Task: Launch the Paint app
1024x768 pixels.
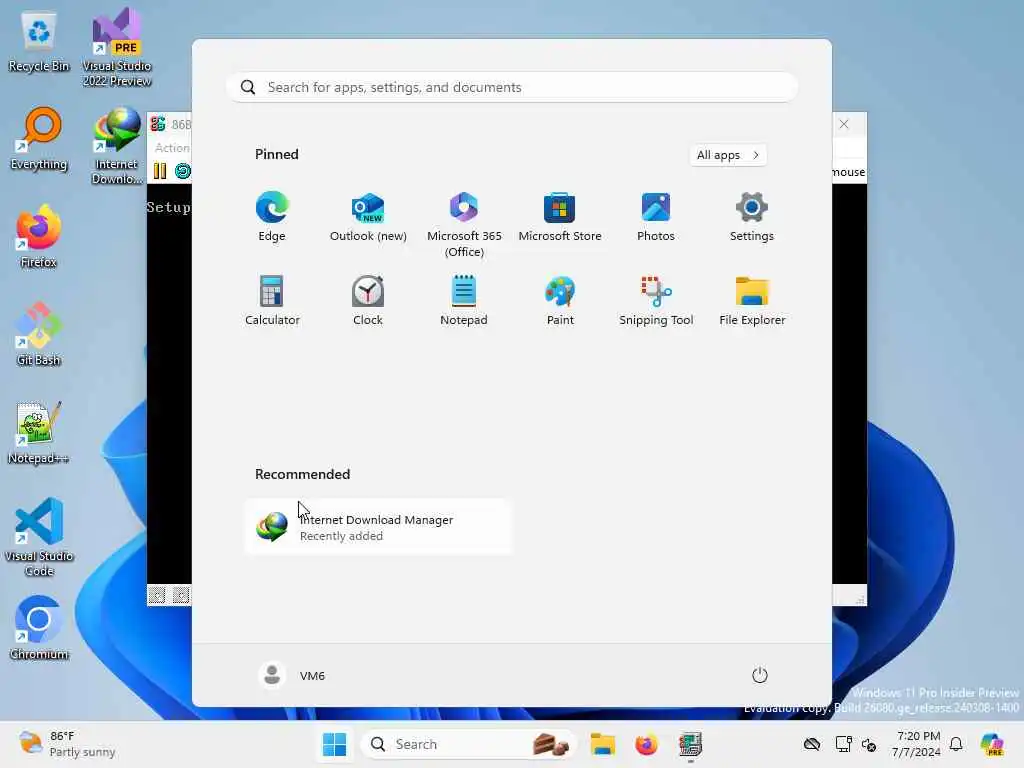Action: tap(560, 300)
